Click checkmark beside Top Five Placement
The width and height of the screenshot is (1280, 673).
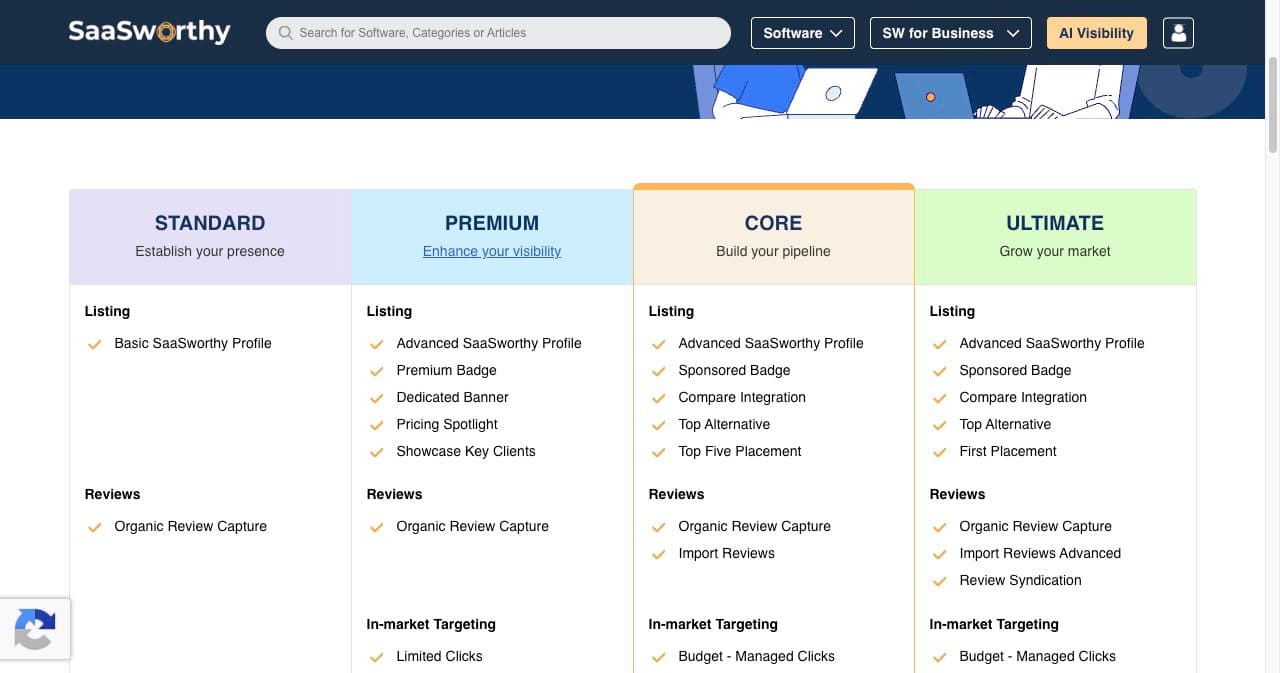click(x=659, y=452)
